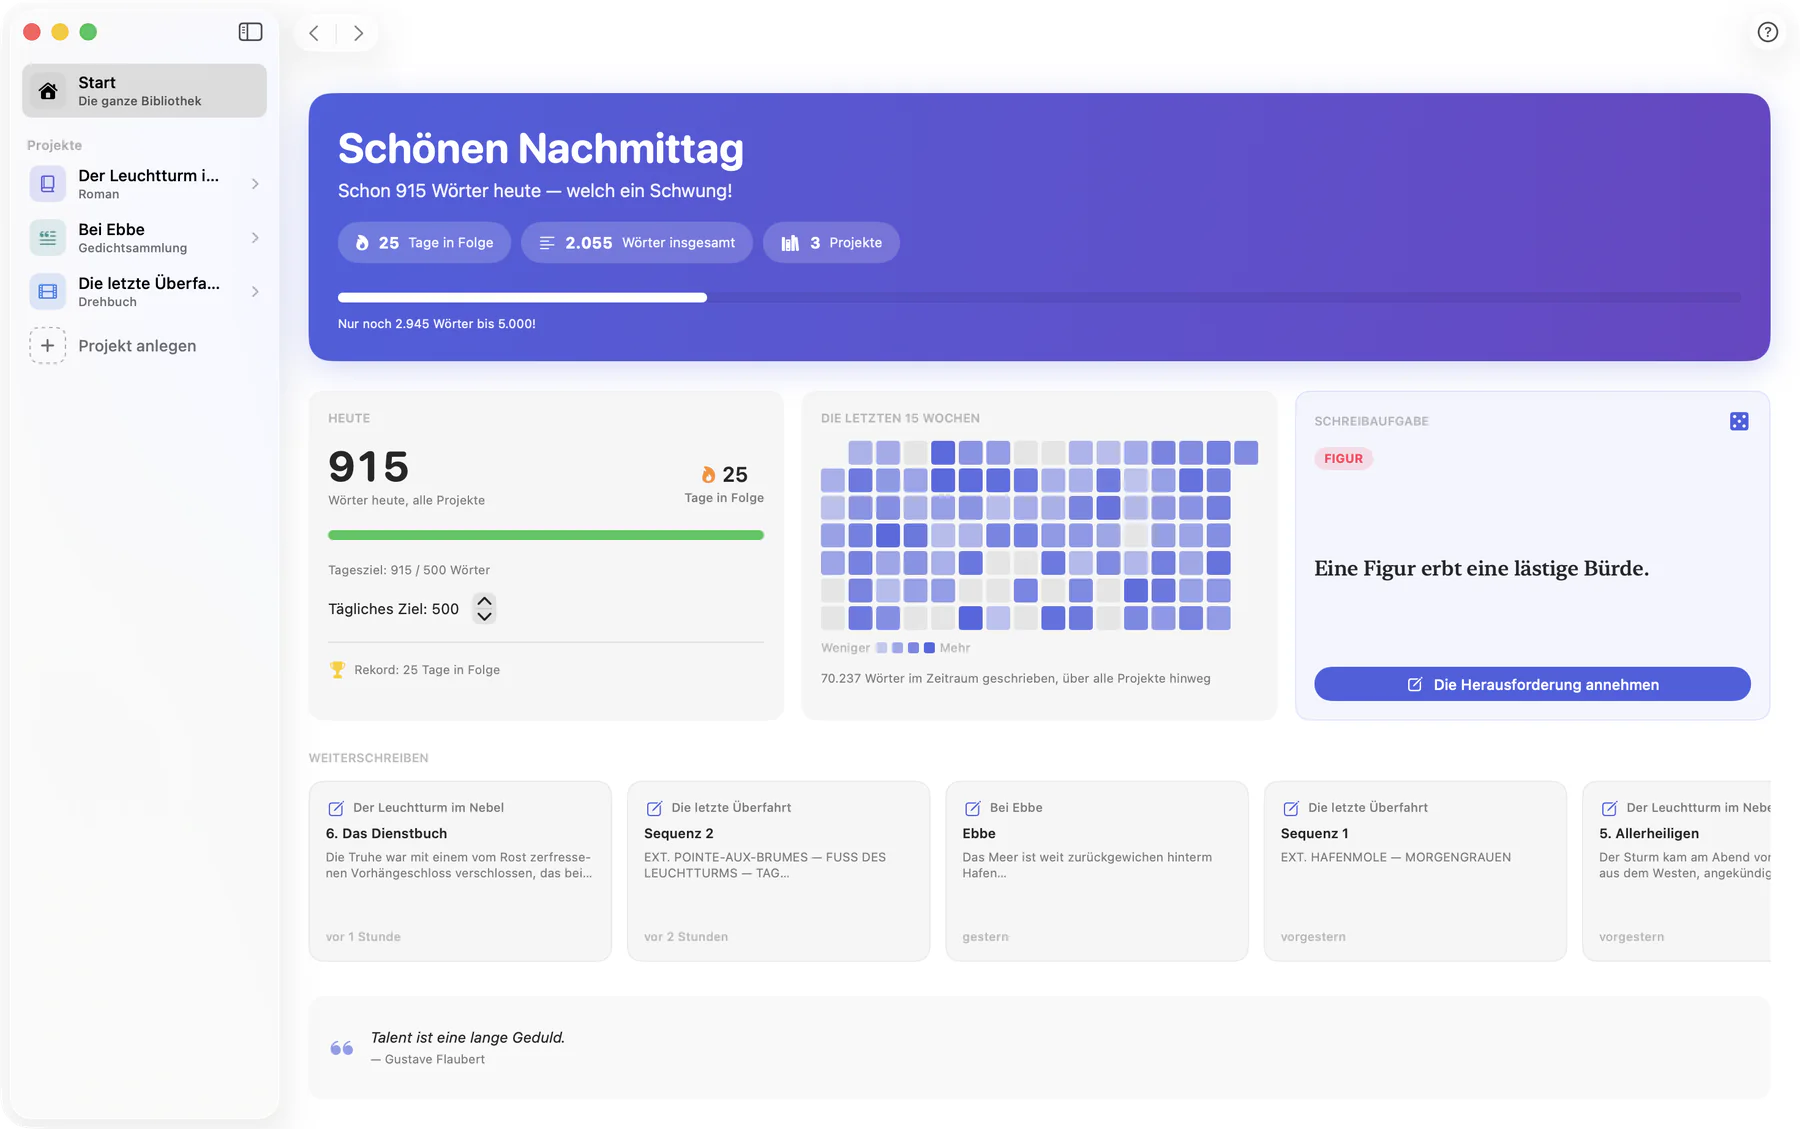Open help via question mark icon

pyautogui.click(x=1767, y=32)
